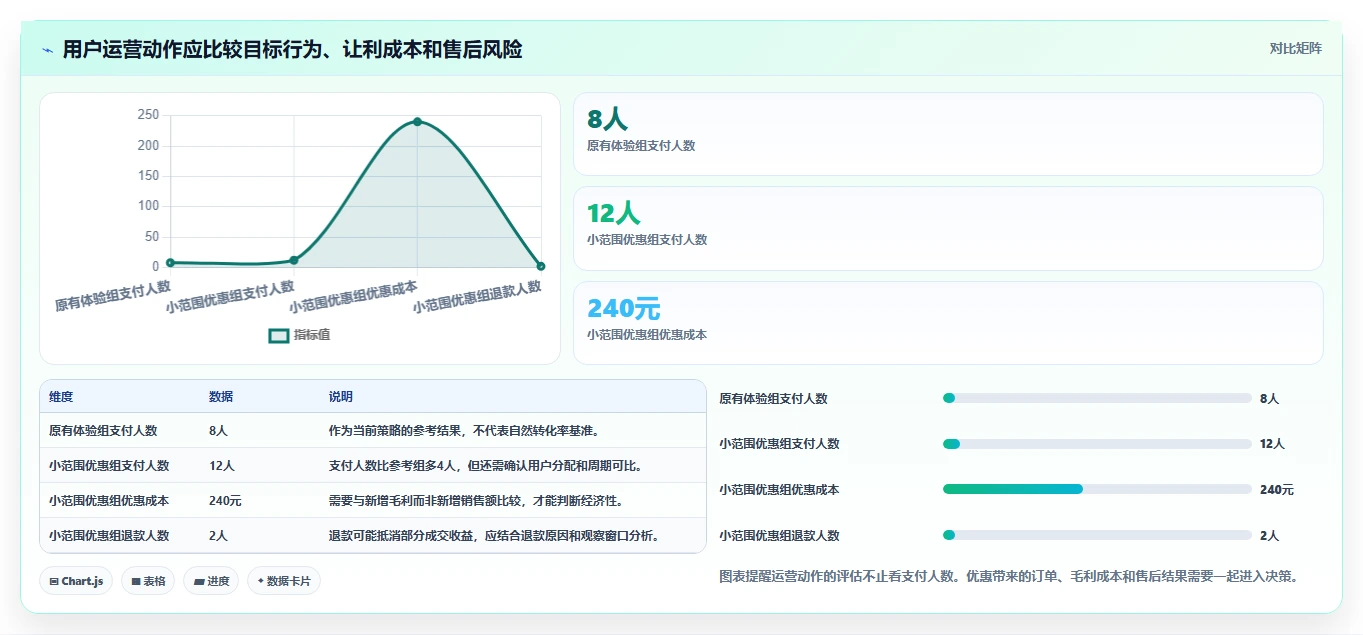Toggle the 指标值 legend swatch

(x=279, y=335)
